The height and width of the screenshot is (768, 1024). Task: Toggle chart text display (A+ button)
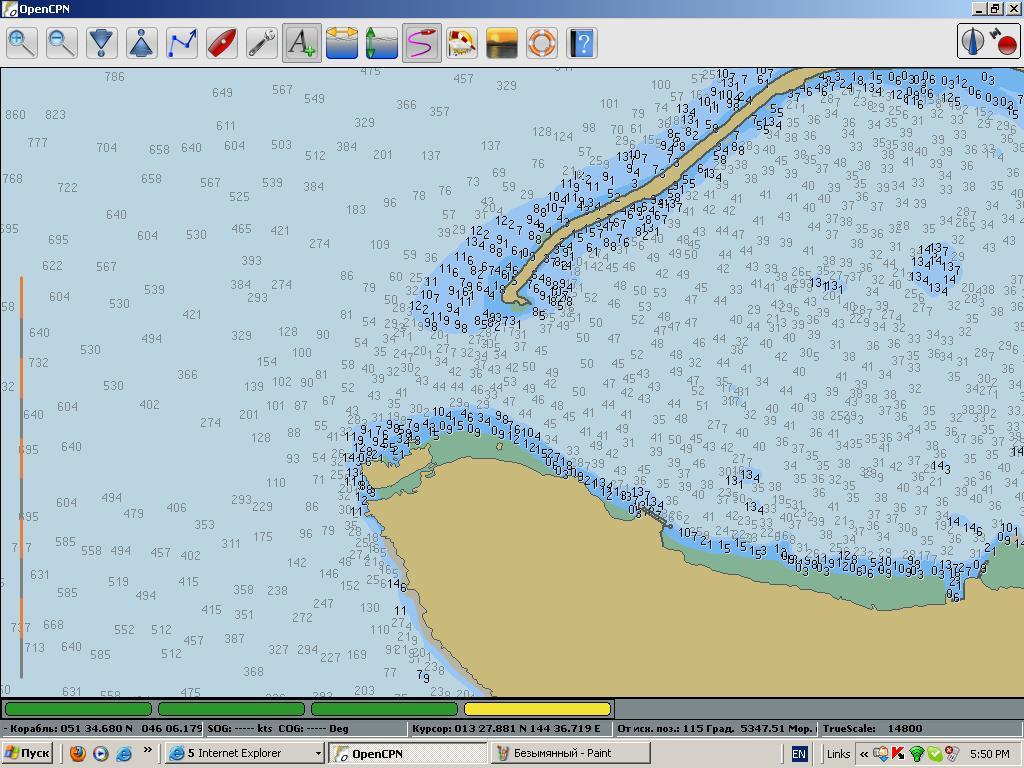click(x=302, y=43)
